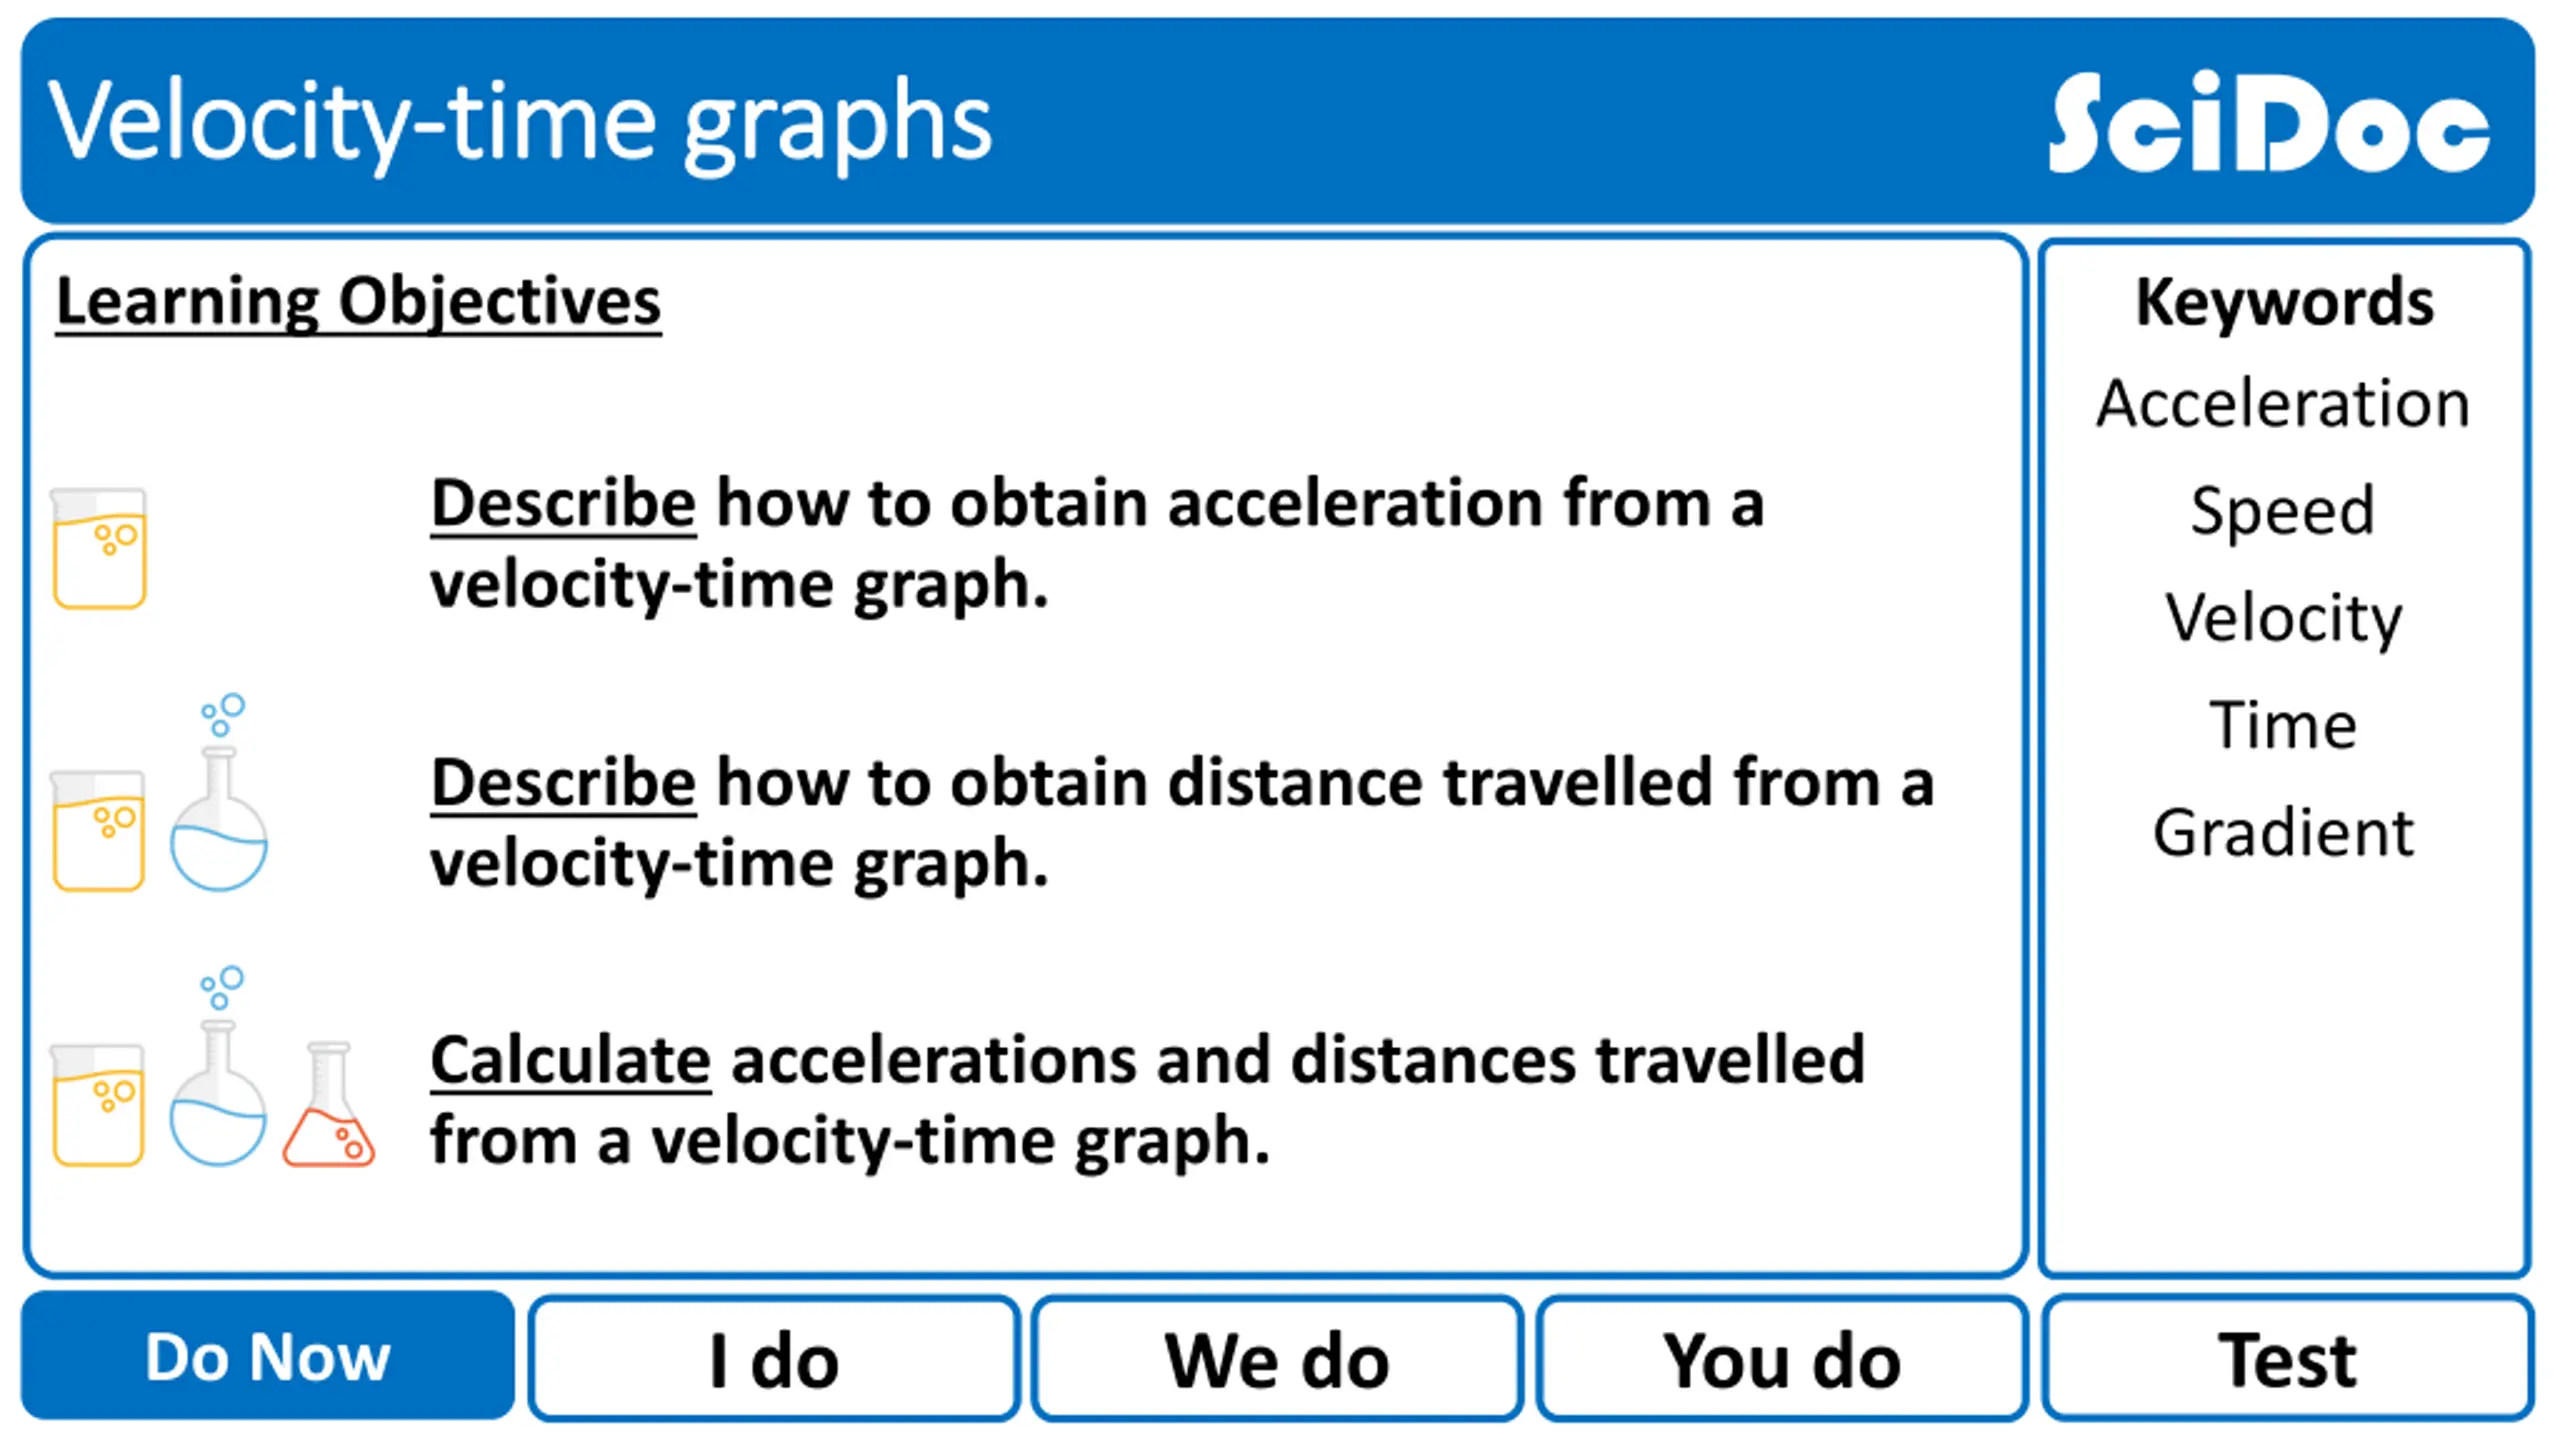Click the SciDoc logo in the header

pos(2268,122)
